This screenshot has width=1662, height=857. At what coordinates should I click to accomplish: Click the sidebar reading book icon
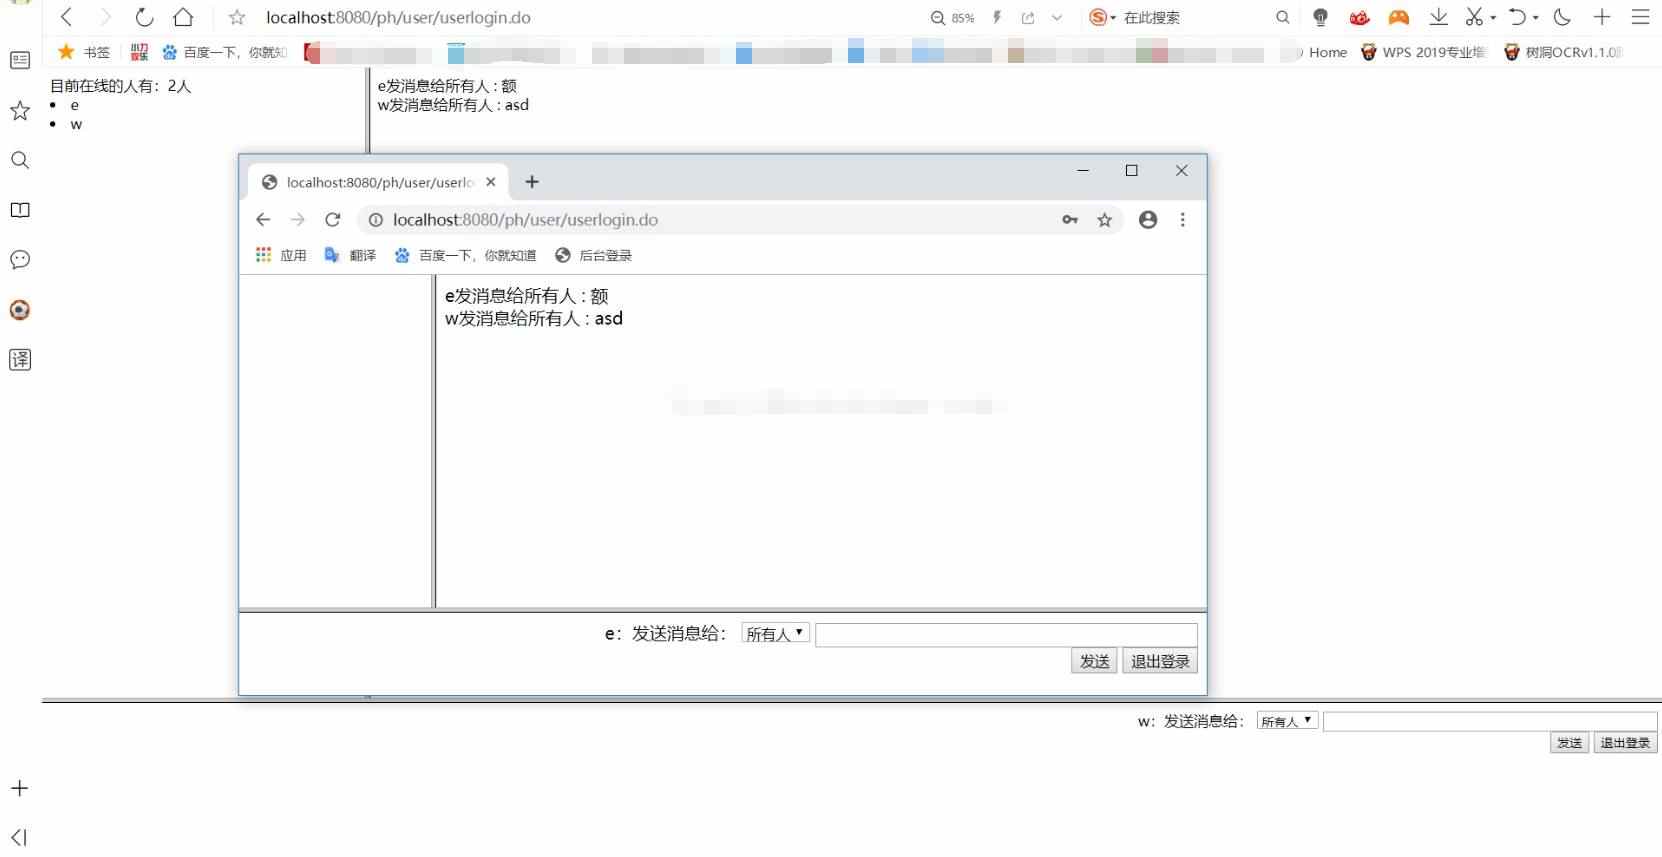(x=20, y=210)
